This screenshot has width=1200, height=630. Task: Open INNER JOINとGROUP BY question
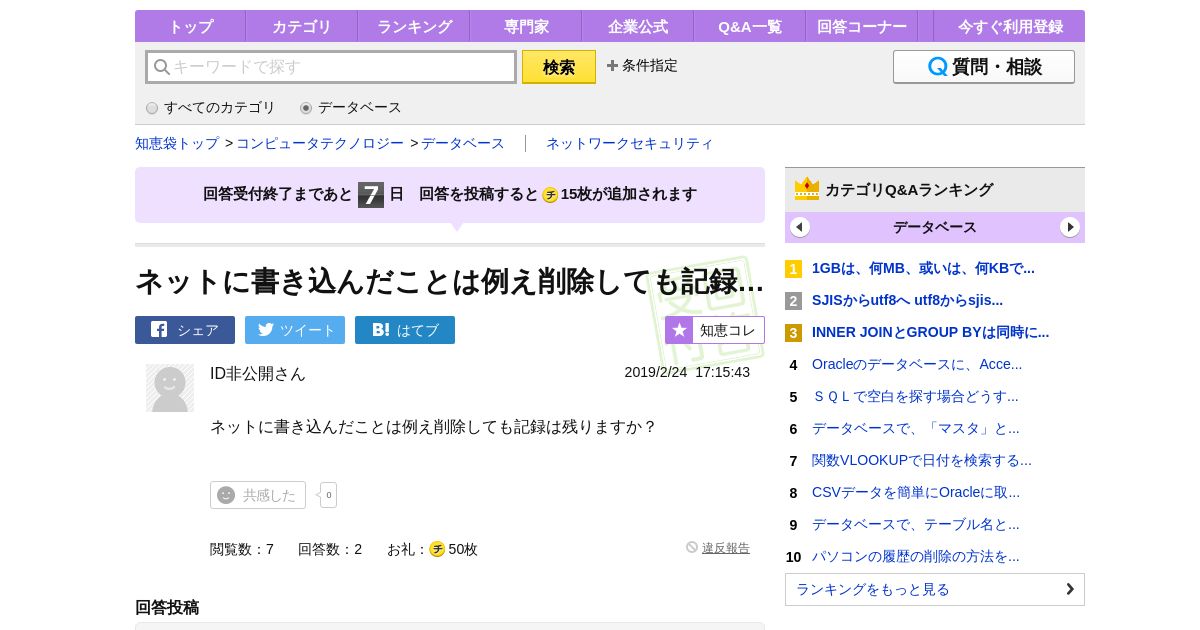point(930,332)
